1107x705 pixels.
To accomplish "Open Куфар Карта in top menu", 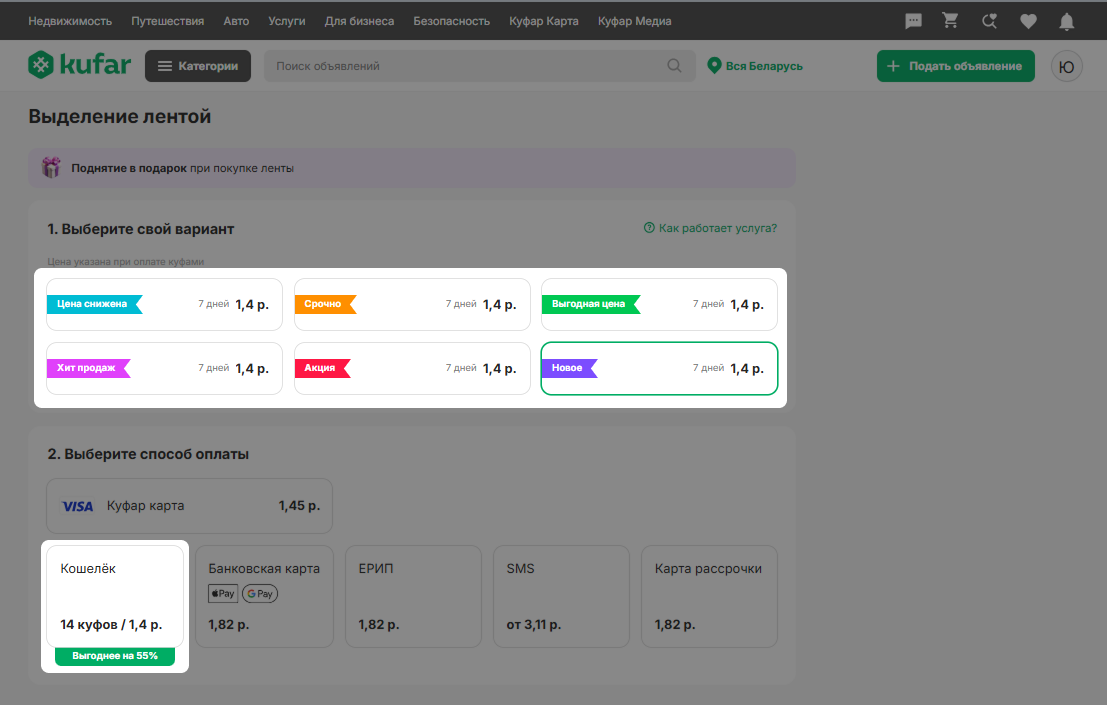I will (x=544, y=21).
